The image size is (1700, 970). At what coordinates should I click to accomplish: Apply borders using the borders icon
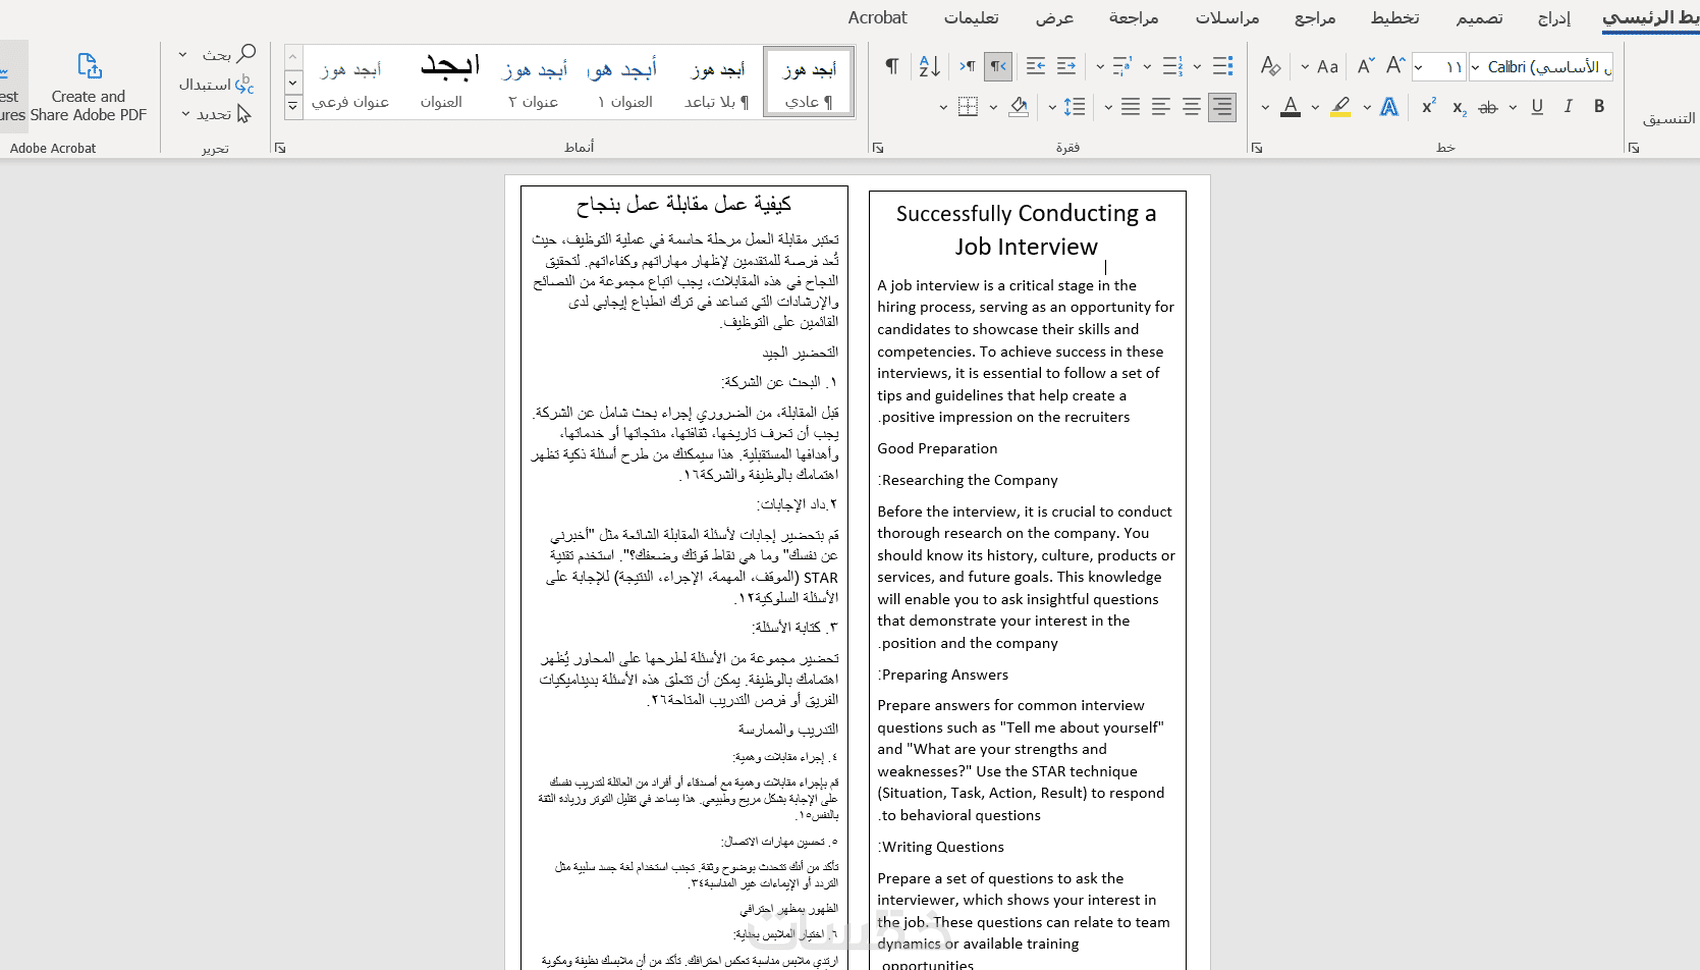[967, 107]
